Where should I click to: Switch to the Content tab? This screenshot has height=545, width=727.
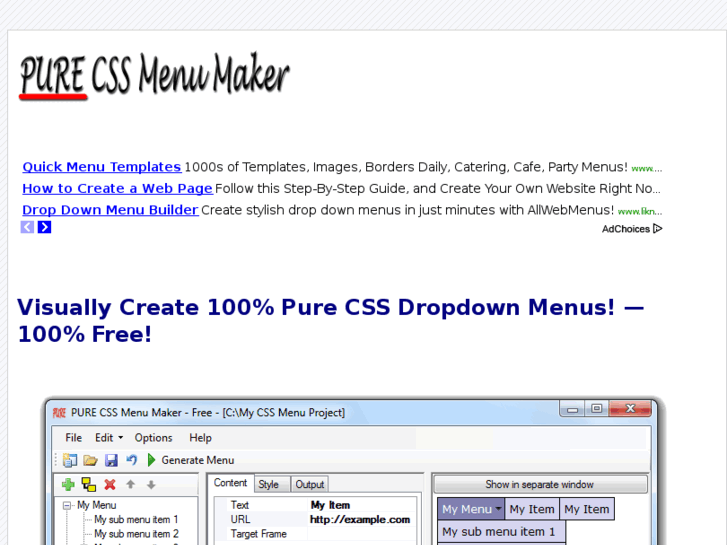(x=230, y=483)
